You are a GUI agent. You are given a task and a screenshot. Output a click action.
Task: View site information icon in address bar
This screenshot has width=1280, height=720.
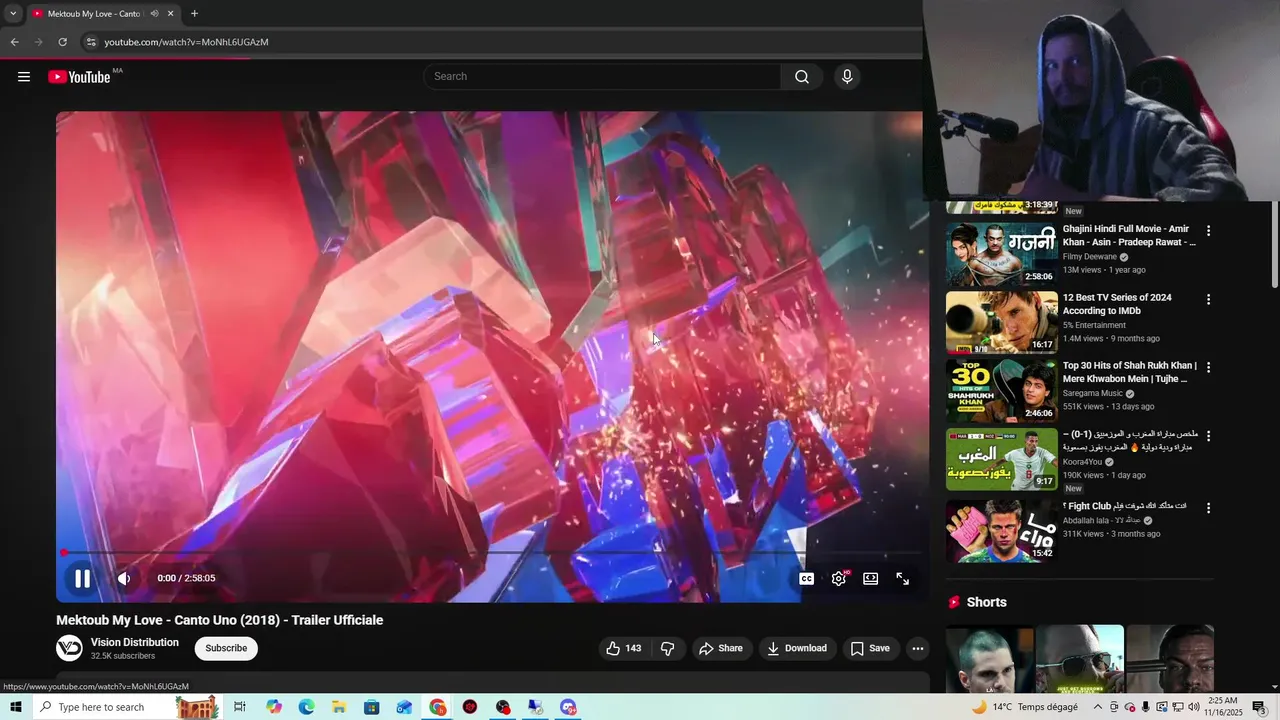point(90,42)
